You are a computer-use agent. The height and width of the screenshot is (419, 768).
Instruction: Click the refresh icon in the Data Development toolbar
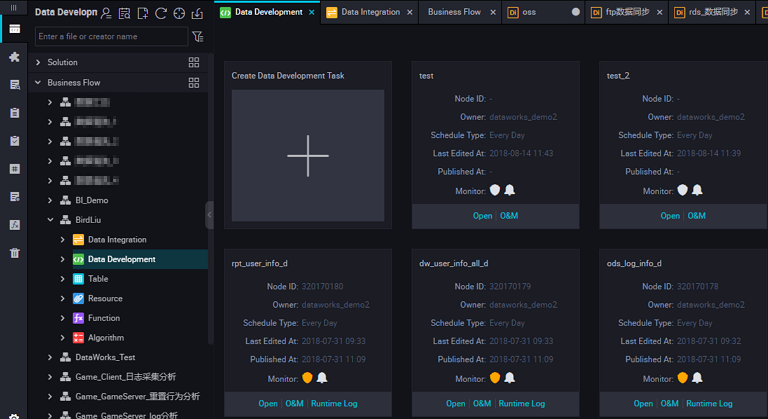pyautogui.click(x=161, y=14)
